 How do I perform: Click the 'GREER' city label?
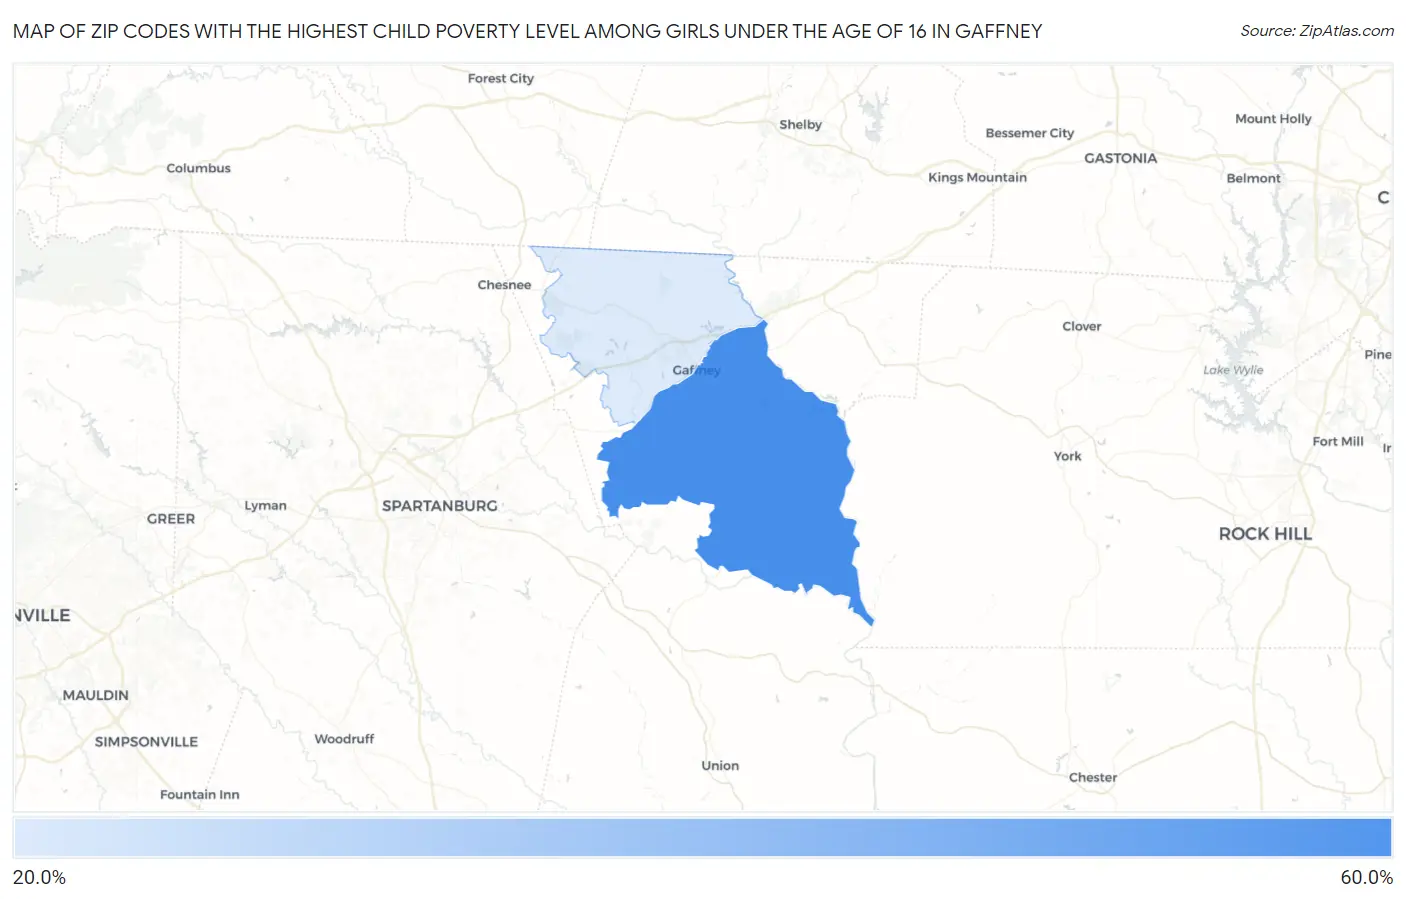point(171,519)
